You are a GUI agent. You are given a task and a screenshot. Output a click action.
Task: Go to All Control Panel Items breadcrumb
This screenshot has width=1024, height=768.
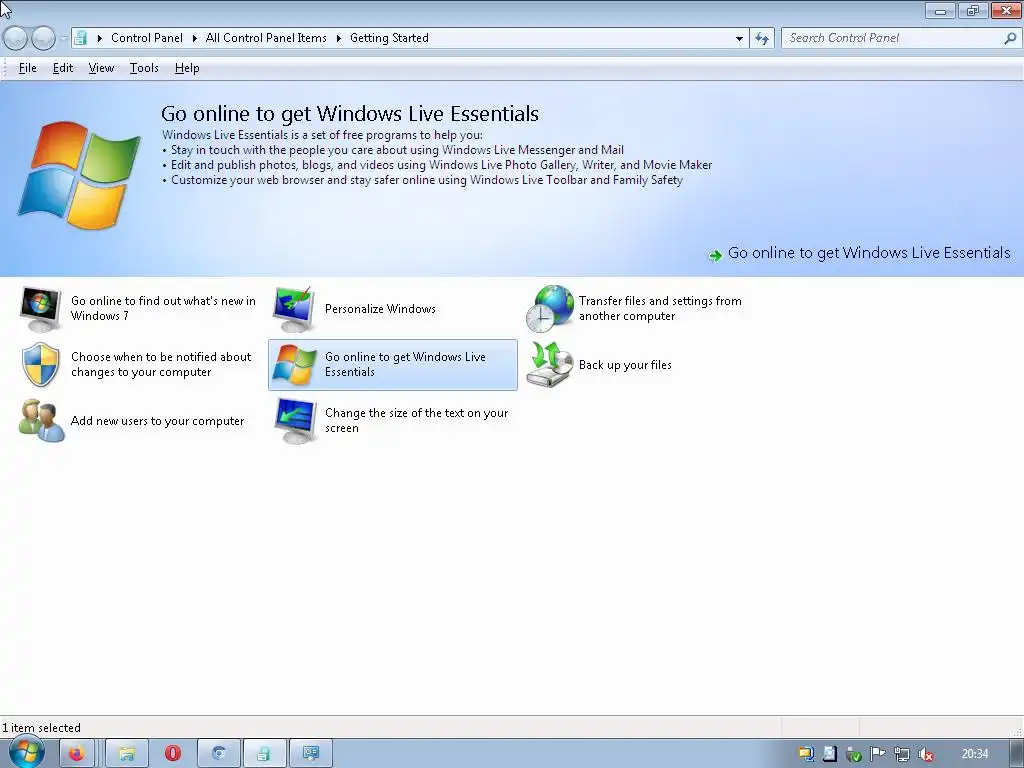point(266,38)
